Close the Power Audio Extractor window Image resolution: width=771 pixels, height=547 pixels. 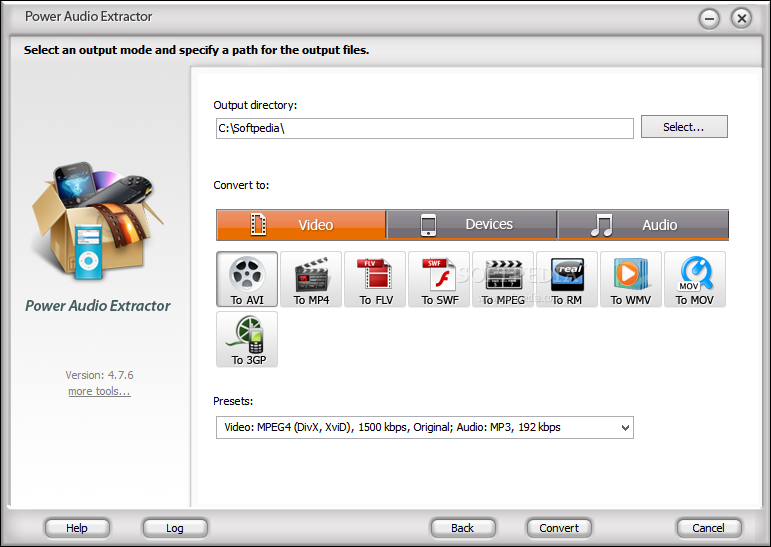(x=741, y=19)
